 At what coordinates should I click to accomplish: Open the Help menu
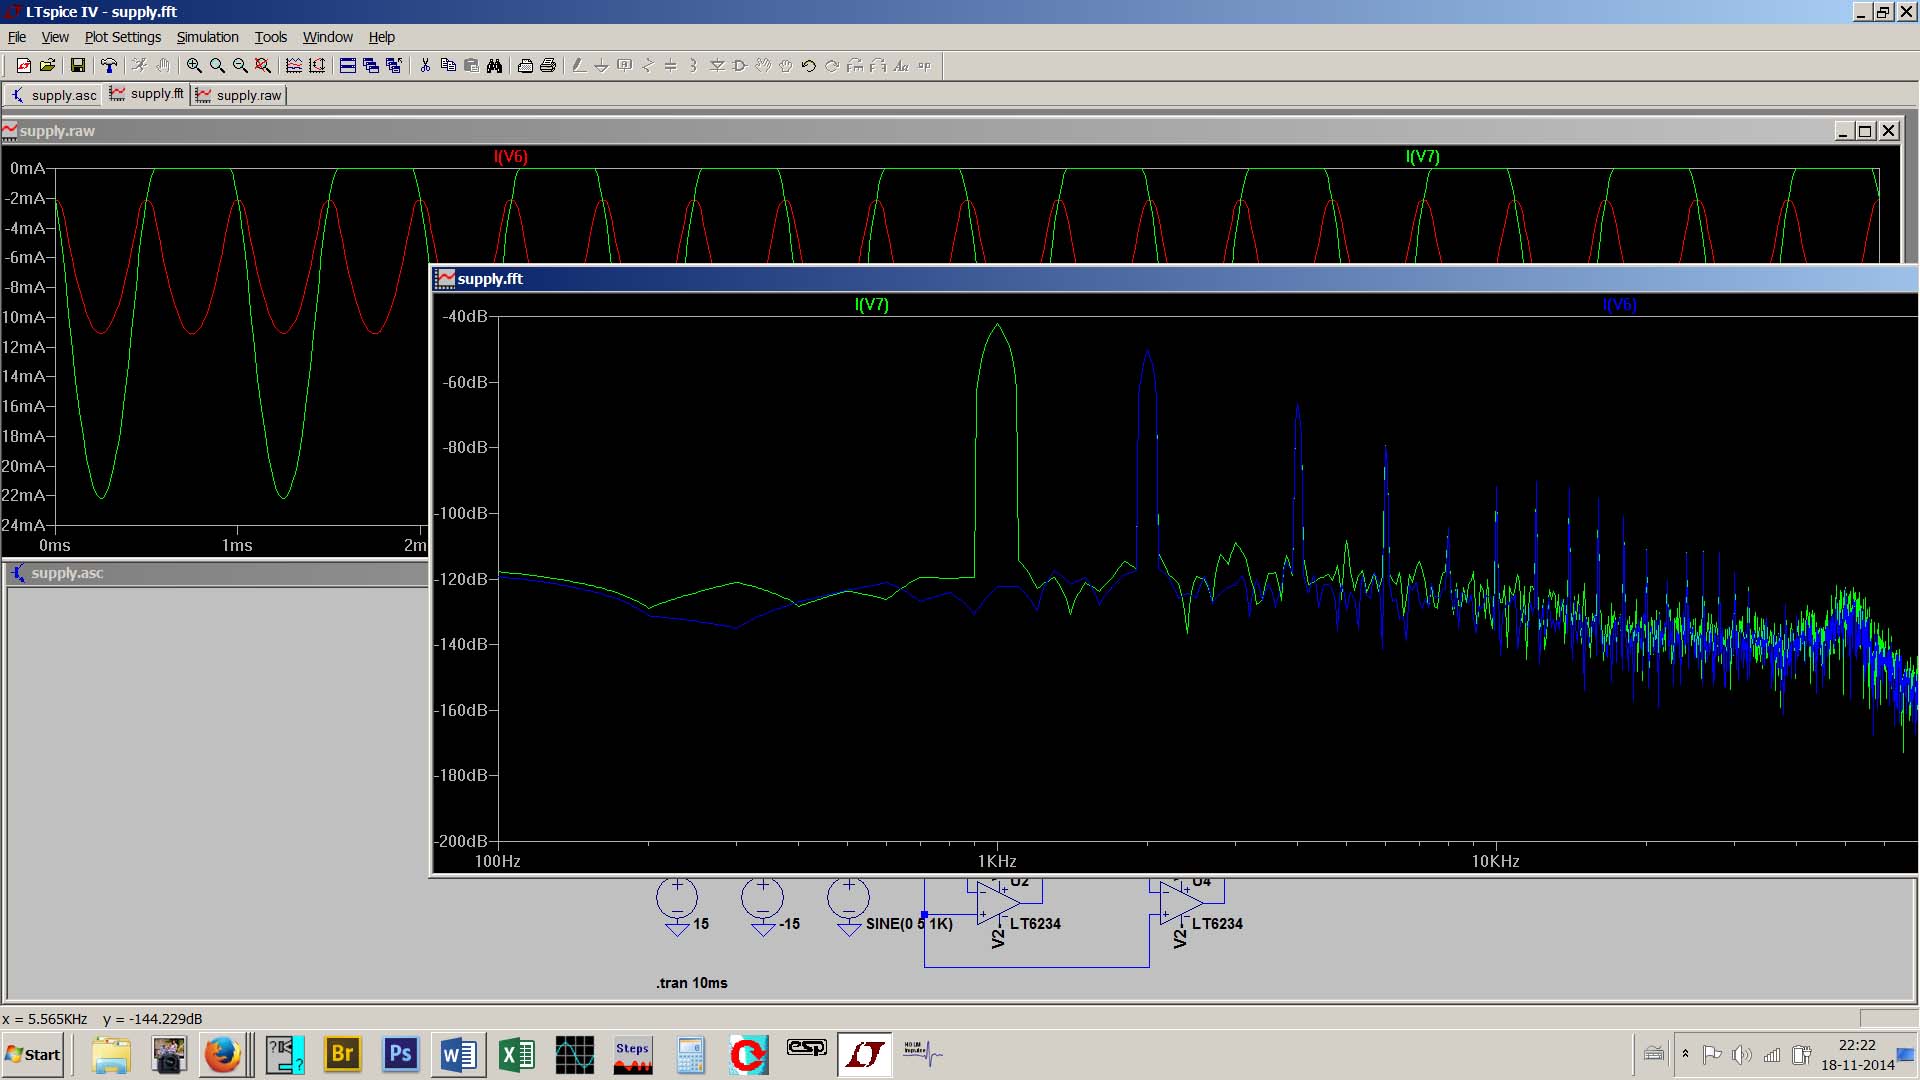[382, 37]
